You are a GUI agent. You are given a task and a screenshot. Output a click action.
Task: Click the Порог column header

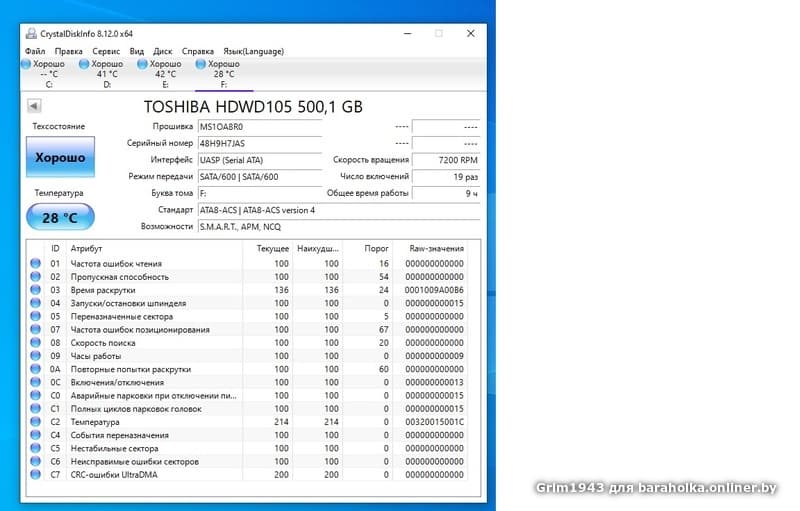(x=368, y=248)
